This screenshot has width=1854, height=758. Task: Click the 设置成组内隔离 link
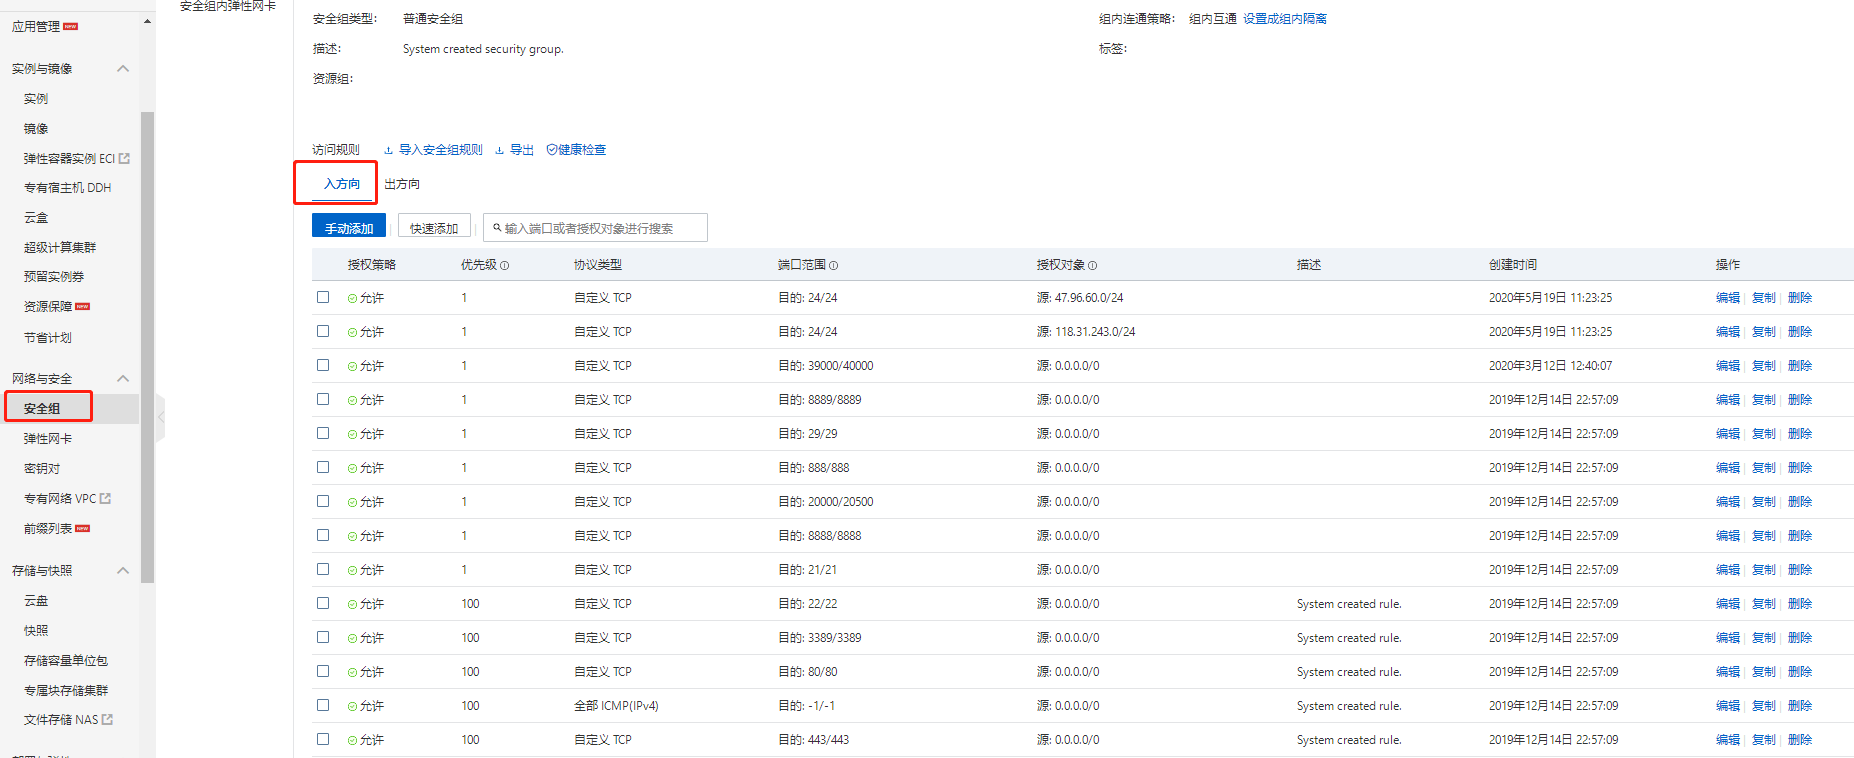pos(1285,19)
